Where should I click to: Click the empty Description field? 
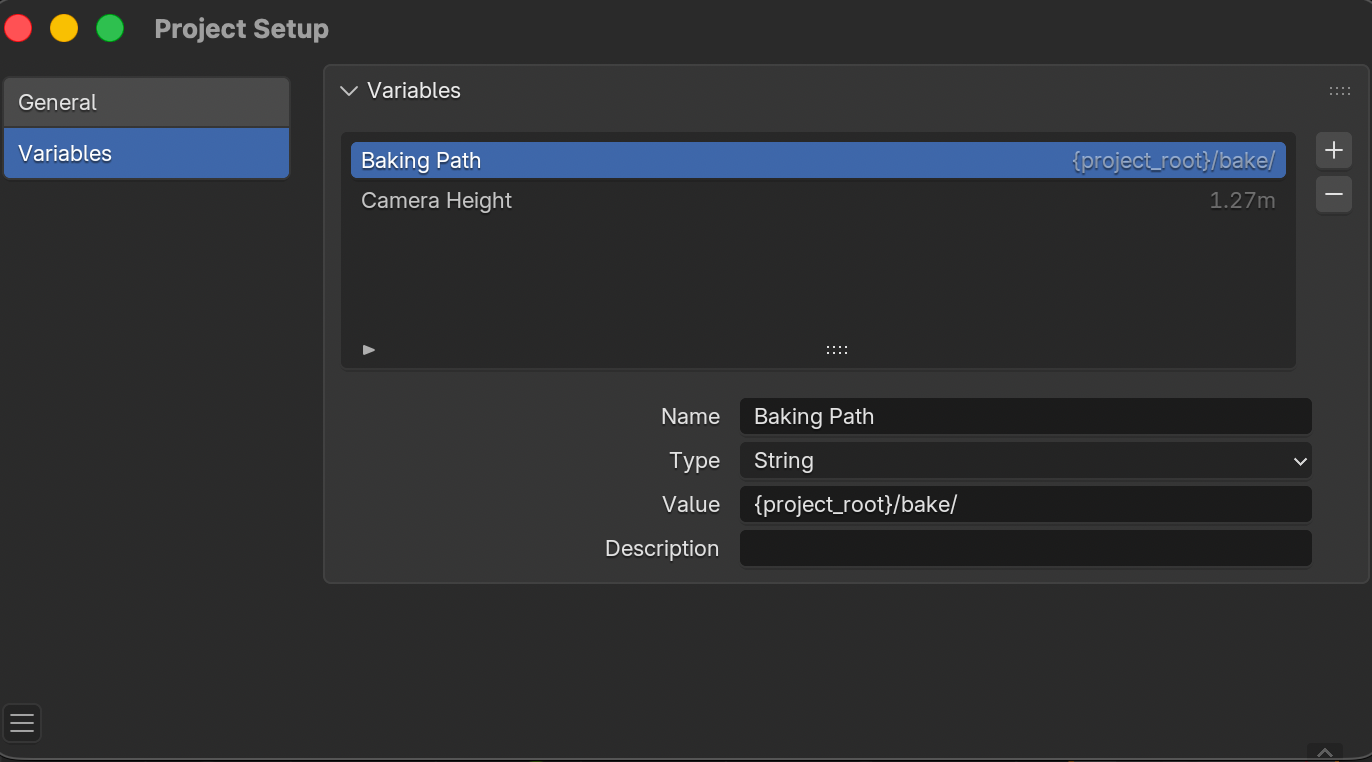1025,549
